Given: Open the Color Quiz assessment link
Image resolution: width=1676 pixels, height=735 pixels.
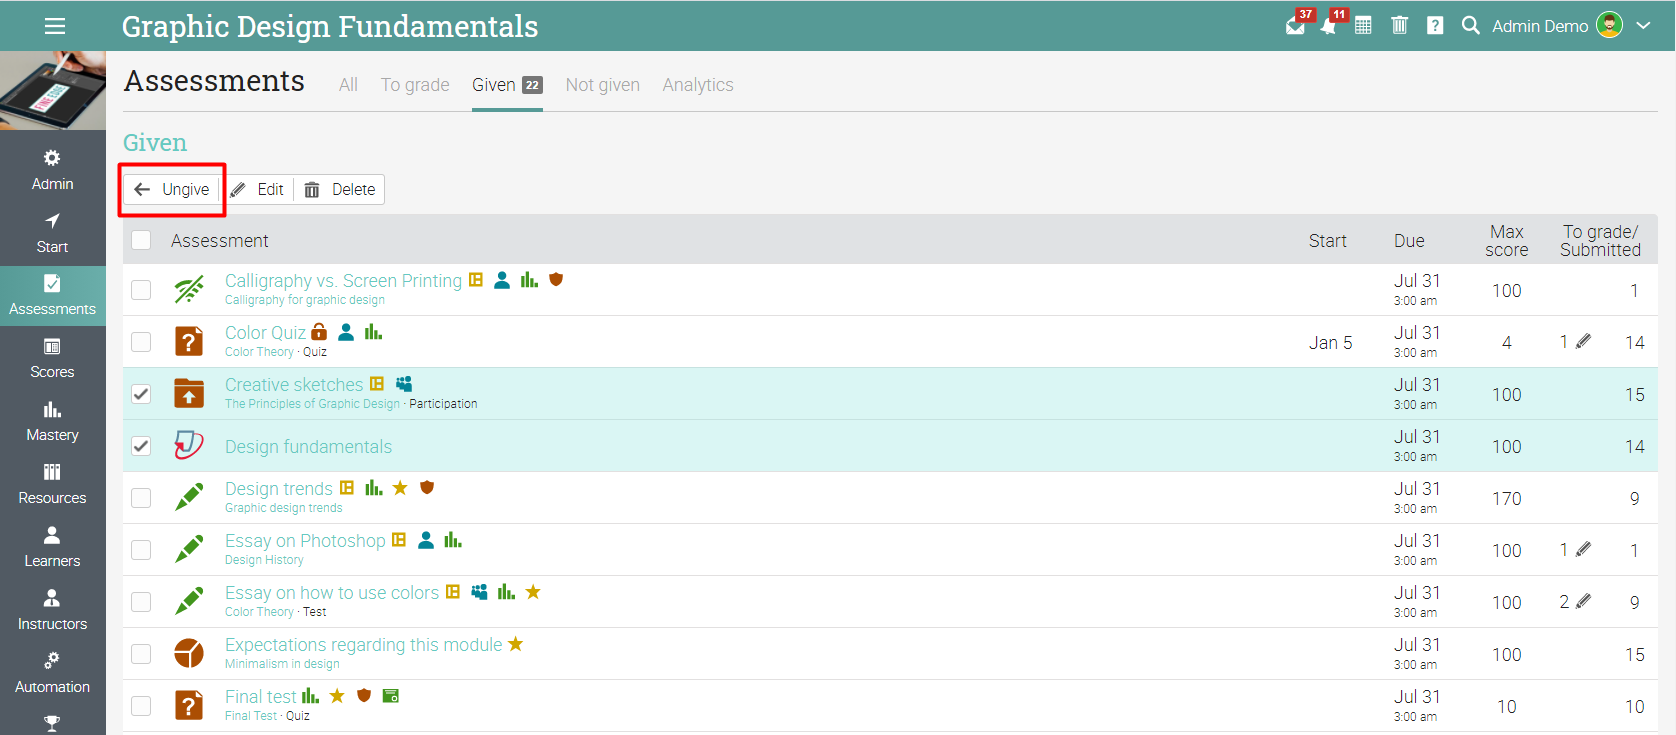Looking at the screenshot, I should click(265, 333).
